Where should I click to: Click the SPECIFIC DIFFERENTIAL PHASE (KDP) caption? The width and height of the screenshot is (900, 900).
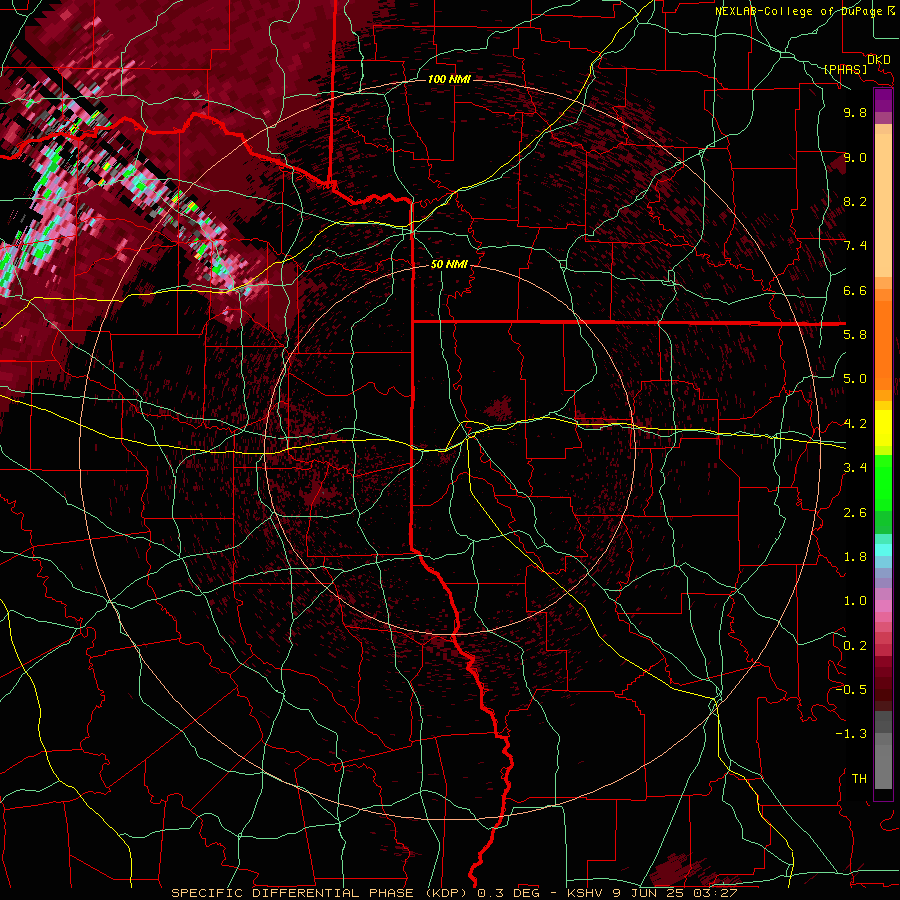(x=321, y=893)
